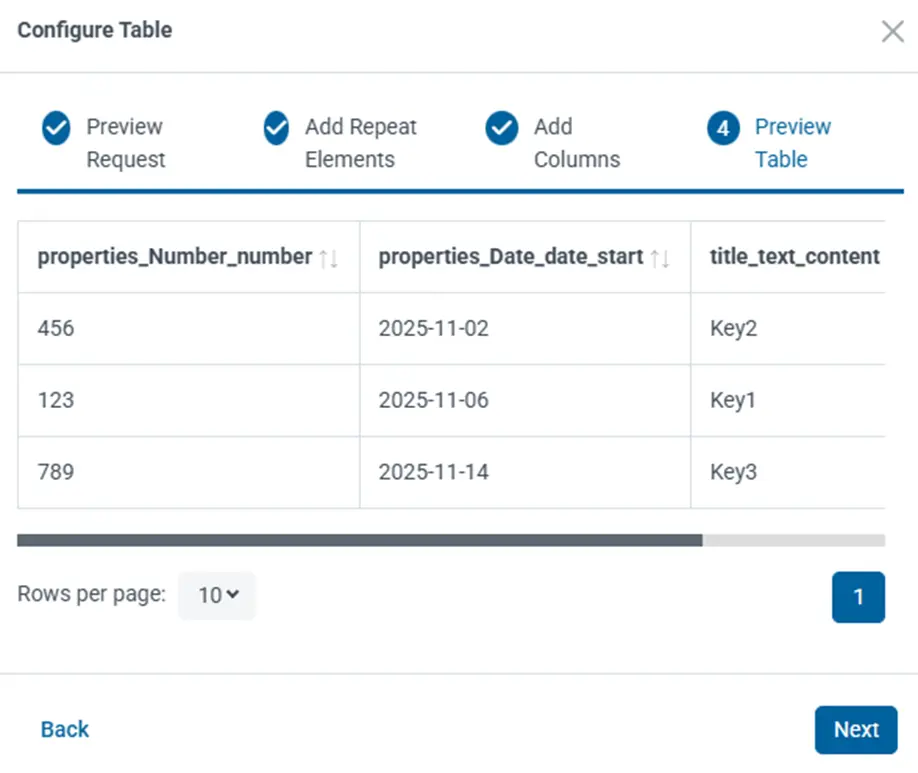Click the Key3 table cell

[733, 472]
